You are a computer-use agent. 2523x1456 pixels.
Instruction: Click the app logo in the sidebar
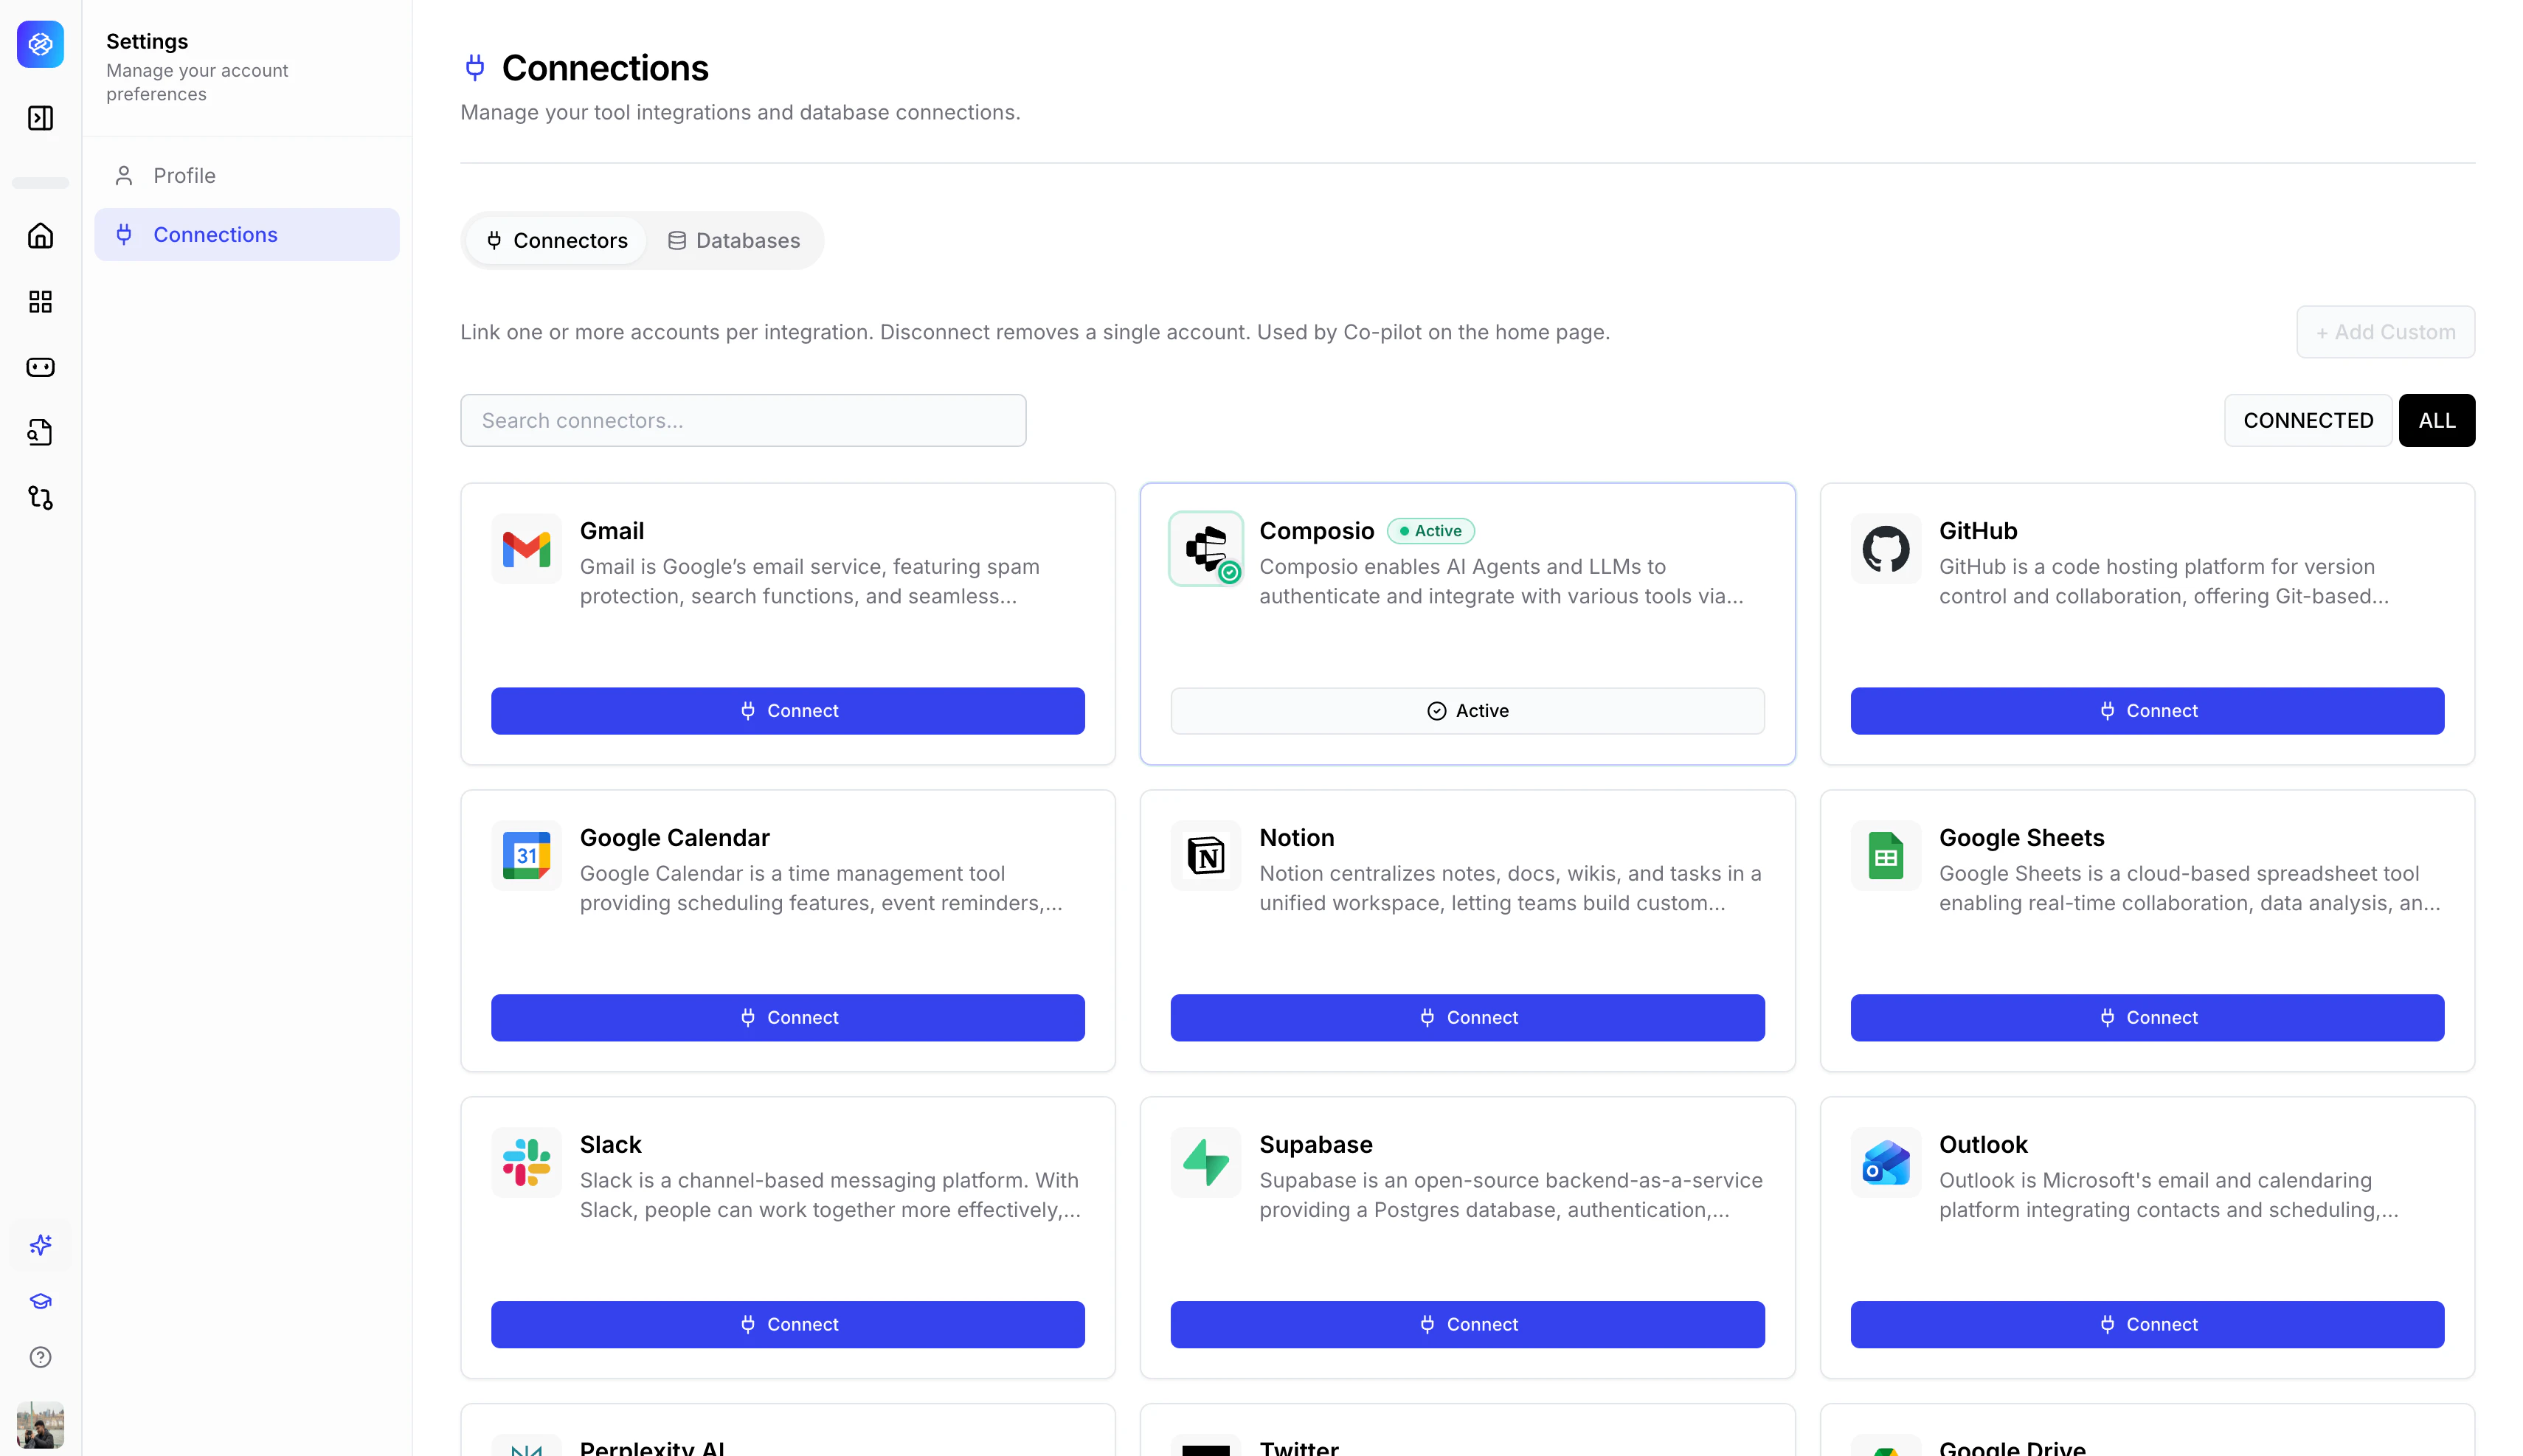coord(40,44)
